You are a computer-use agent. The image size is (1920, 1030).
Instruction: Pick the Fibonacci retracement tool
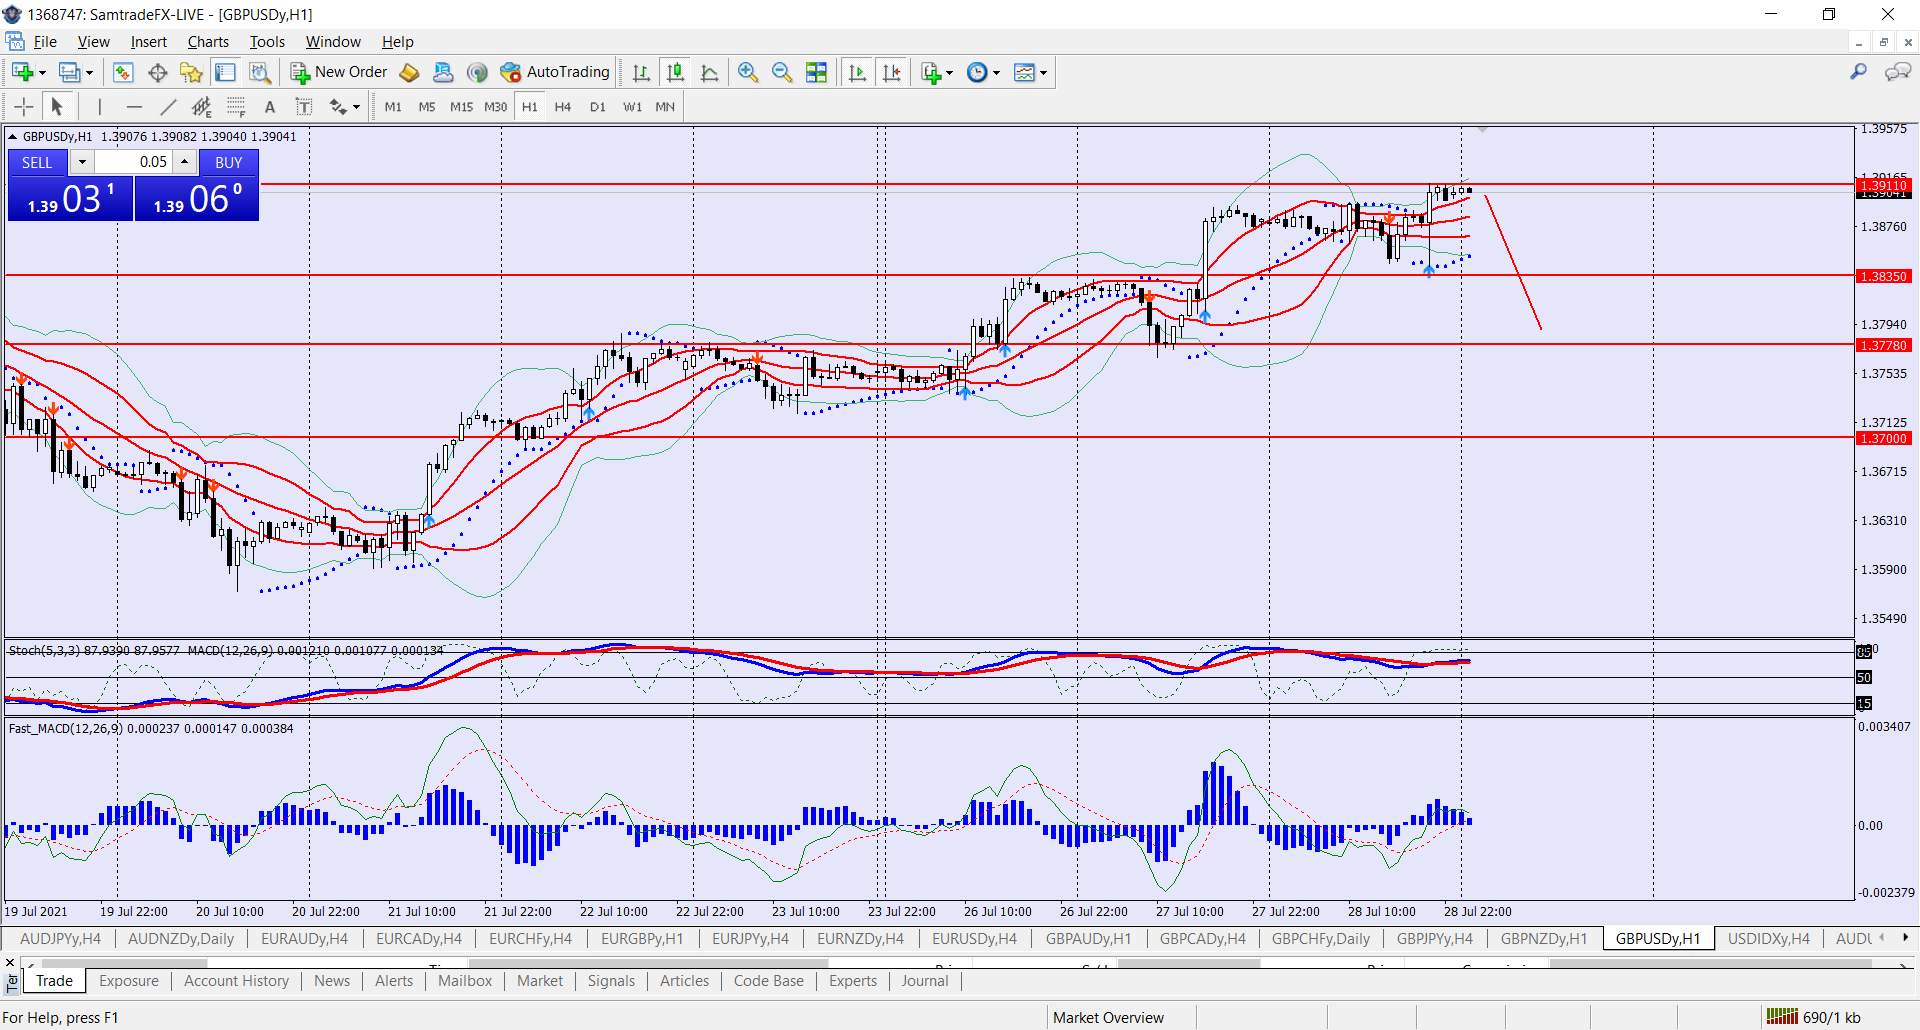[x=236, y=107]
